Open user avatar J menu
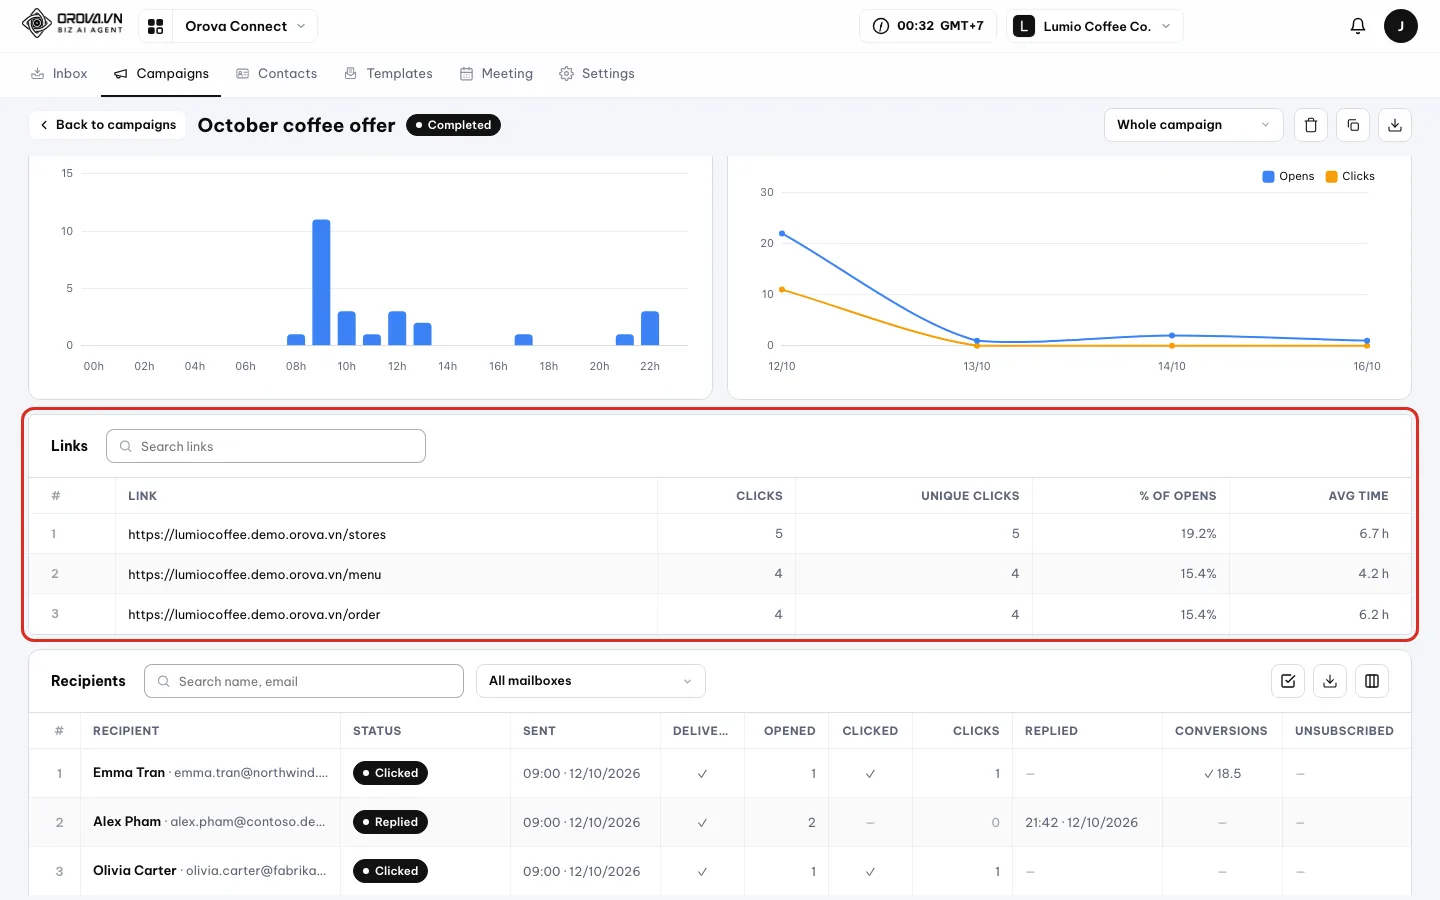Screen dimensions: 1440x900 1401,26
